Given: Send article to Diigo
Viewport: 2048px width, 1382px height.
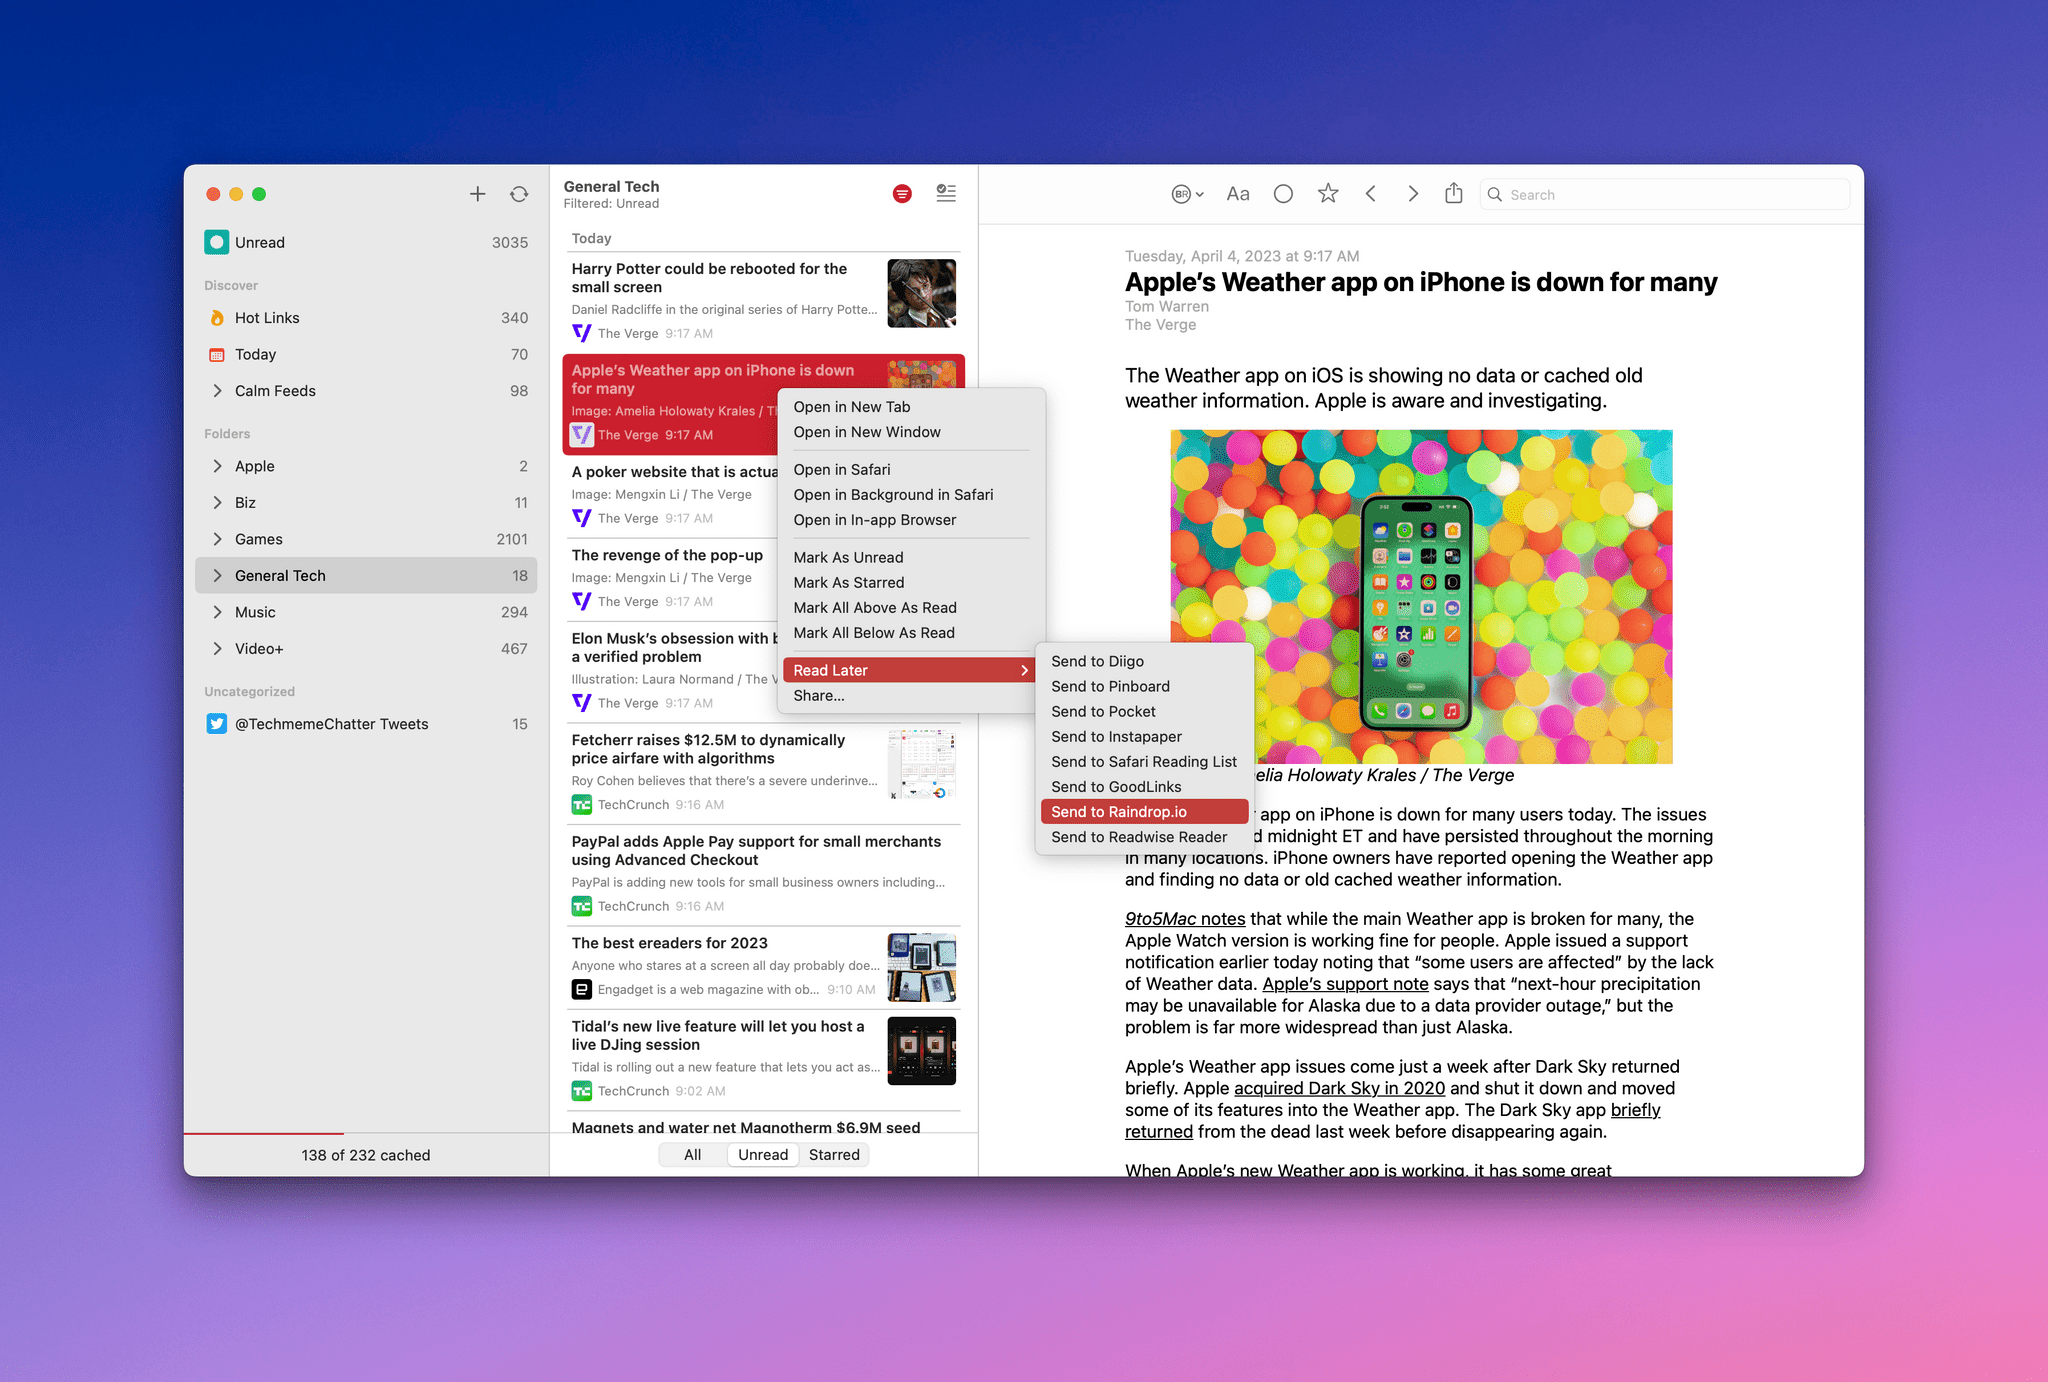Looking at the screenshot, I should coord(1144,662).
